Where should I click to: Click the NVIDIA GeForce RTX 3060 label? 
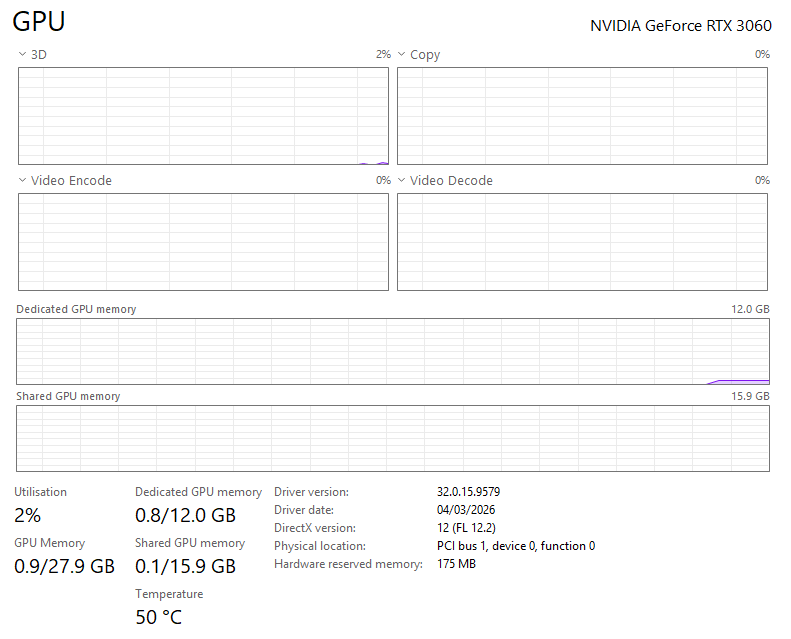point(680,26)
